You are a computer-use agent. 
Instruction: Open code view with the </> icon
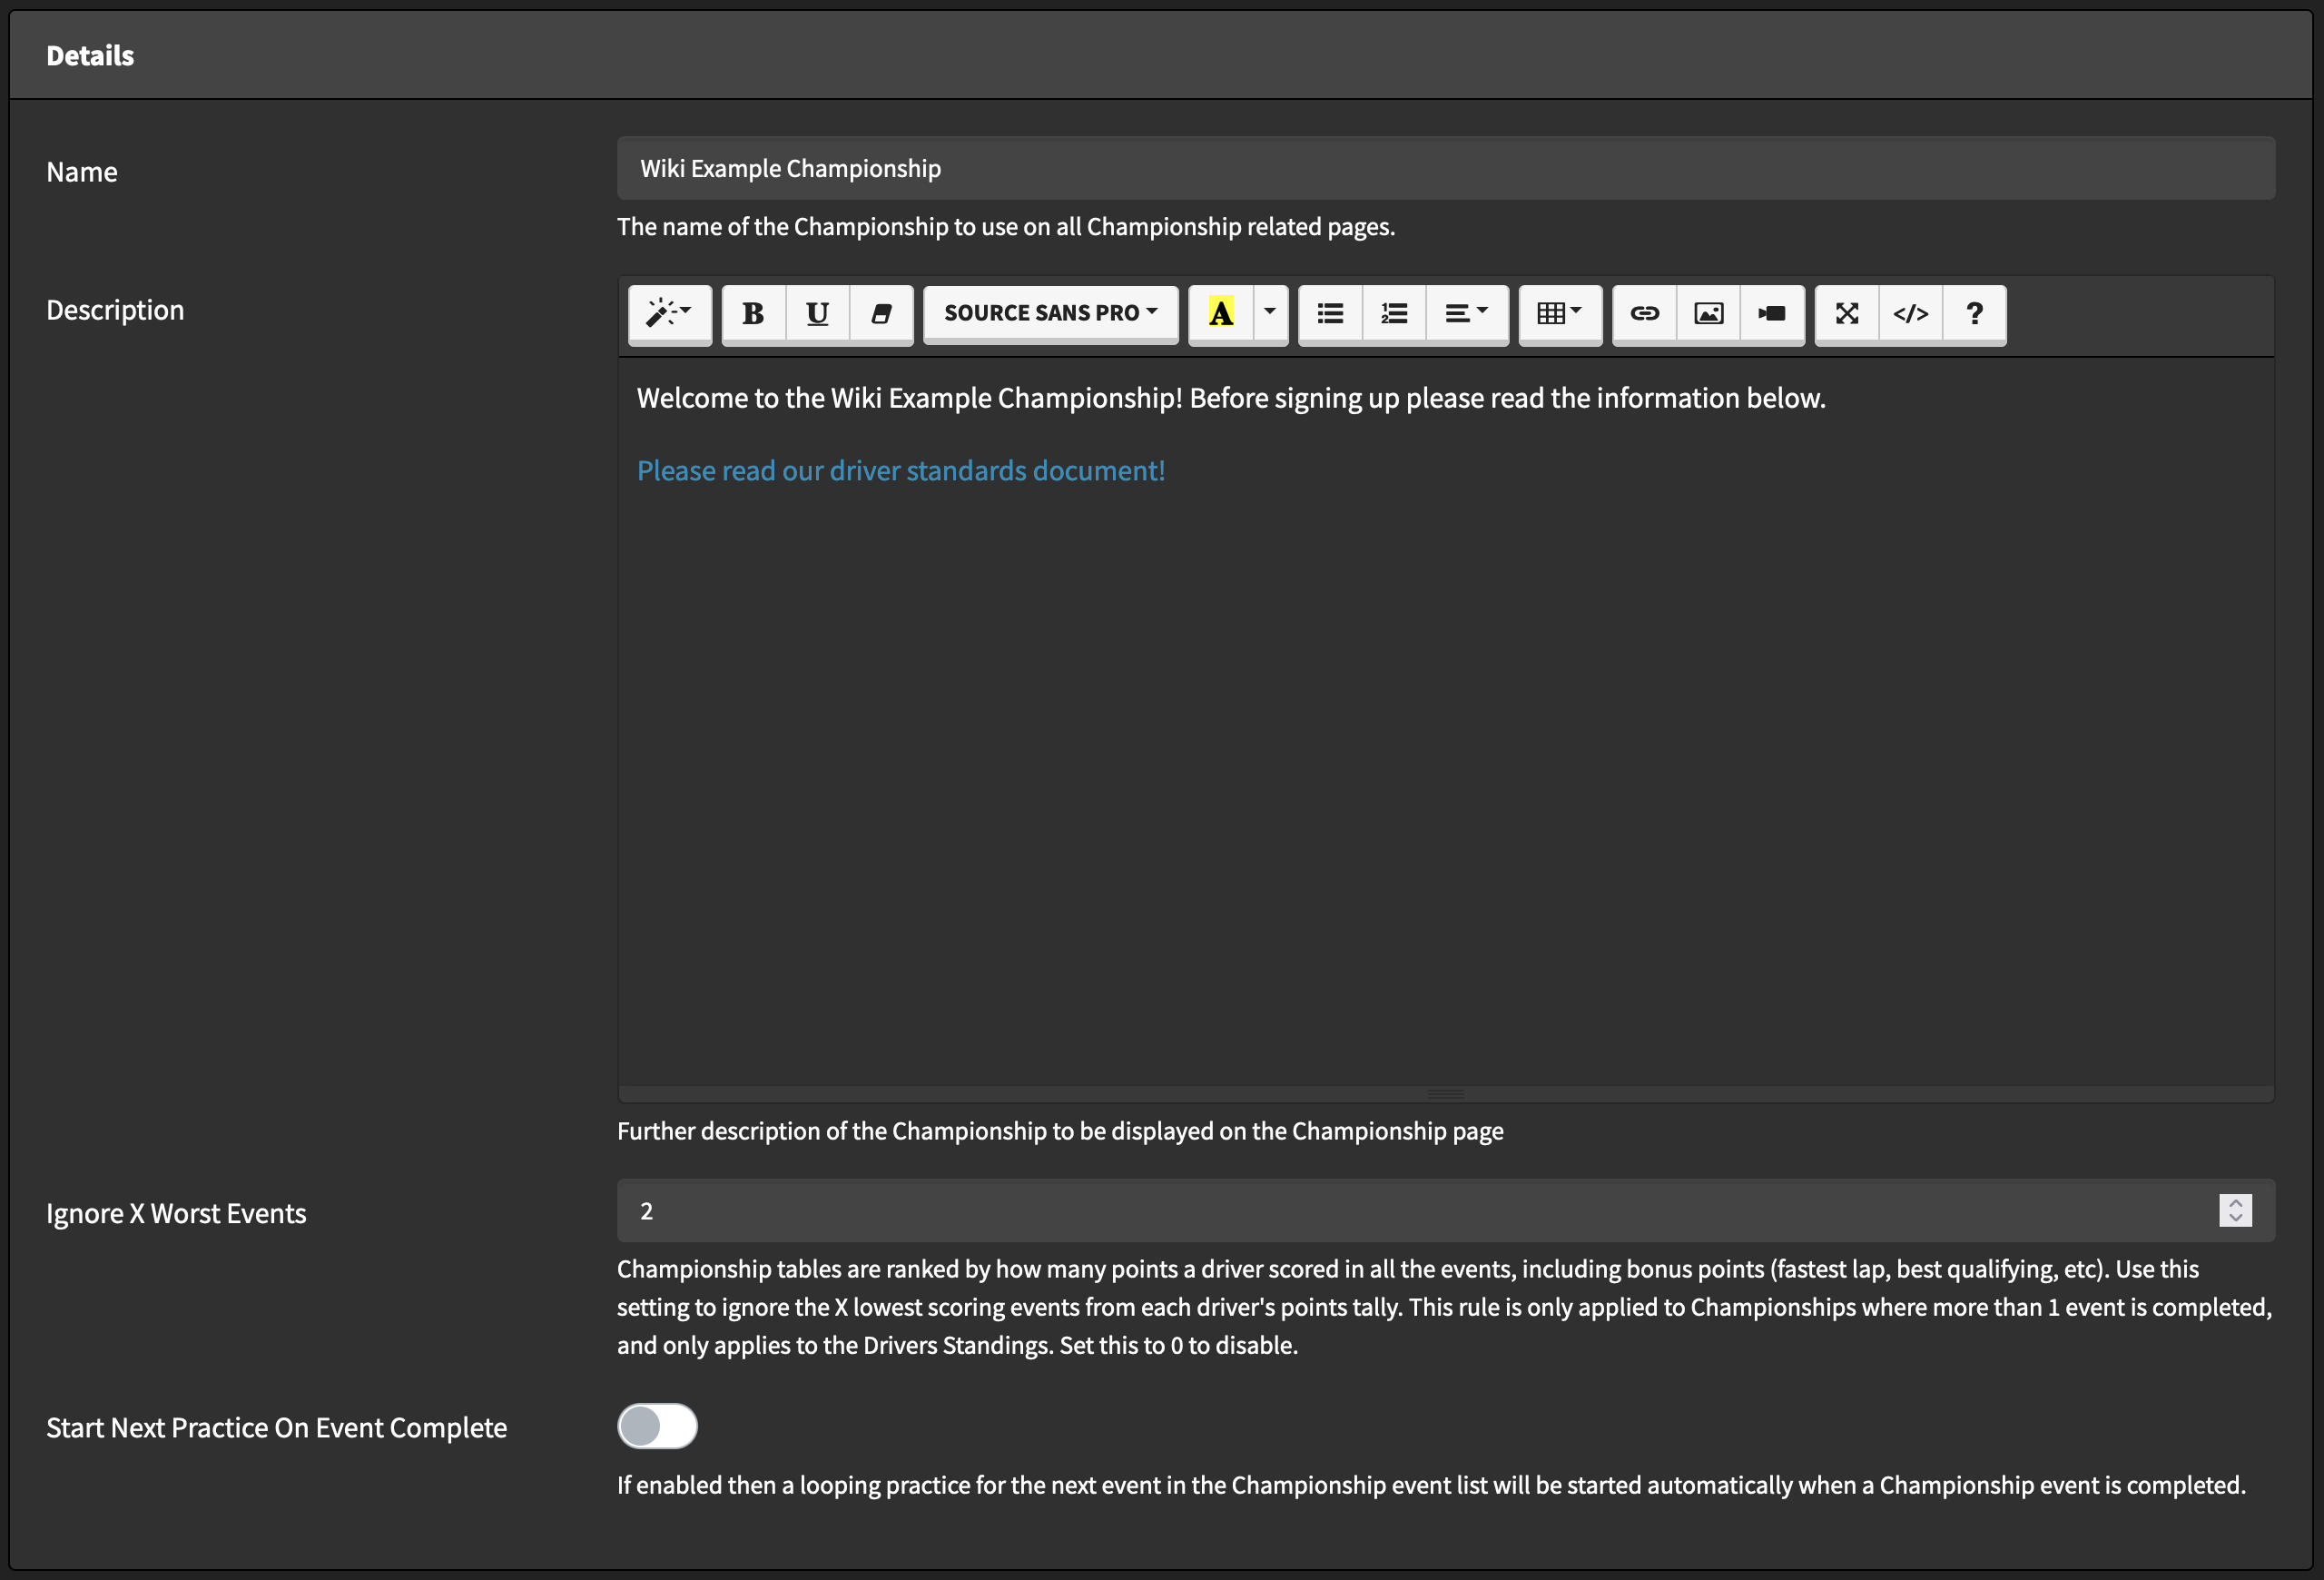click(x=1910, y=313)
